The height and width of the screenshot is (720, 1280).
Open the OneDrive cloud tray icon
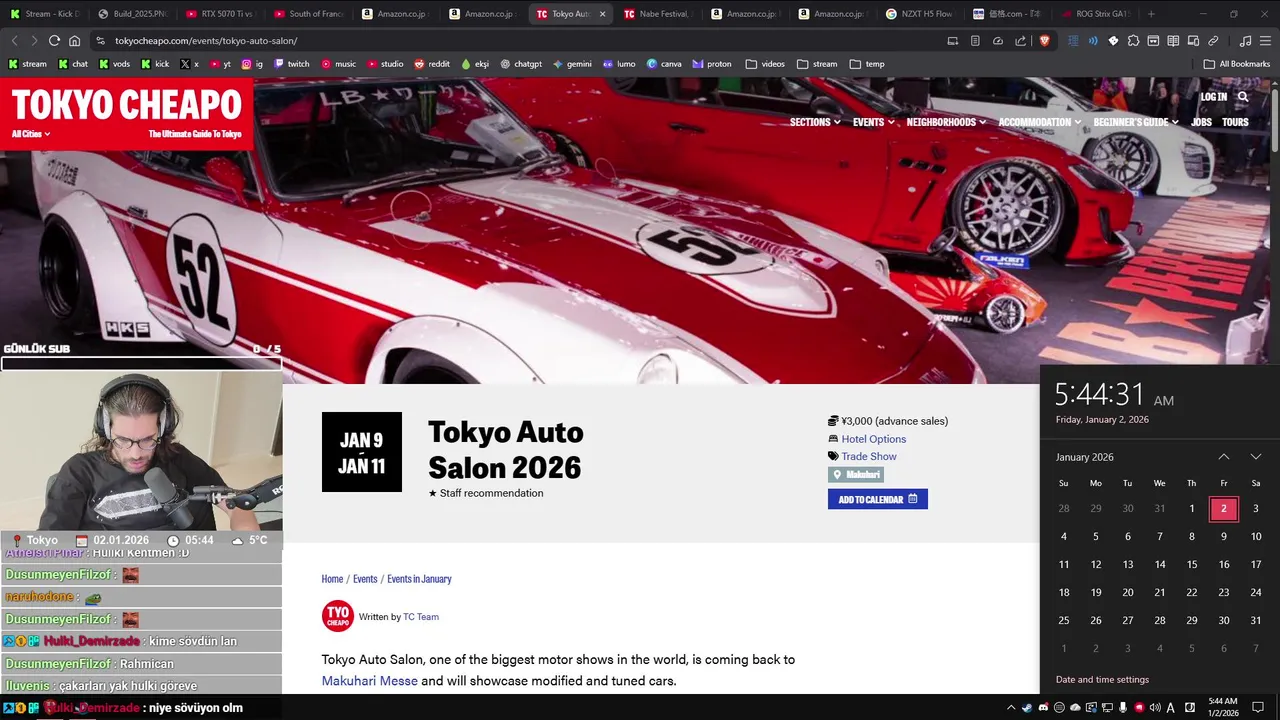[1075, 708]
